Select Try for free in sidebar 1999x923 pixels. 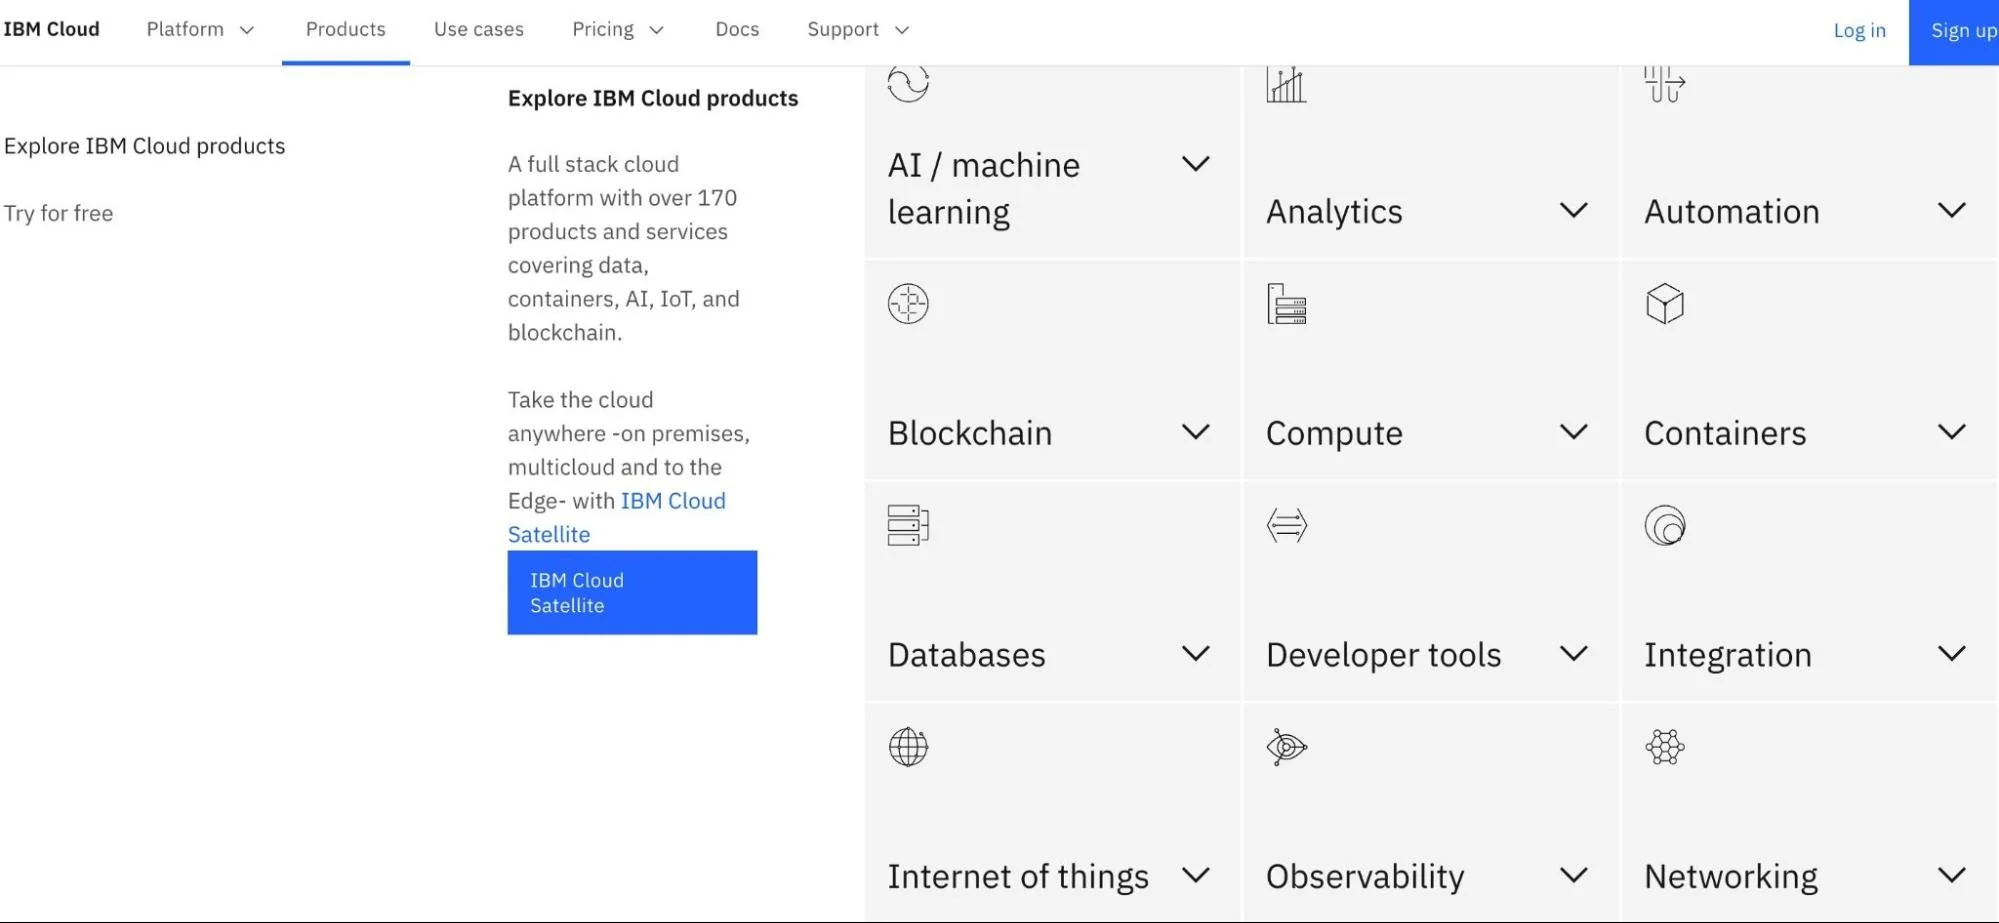click(x=58, y=213)
